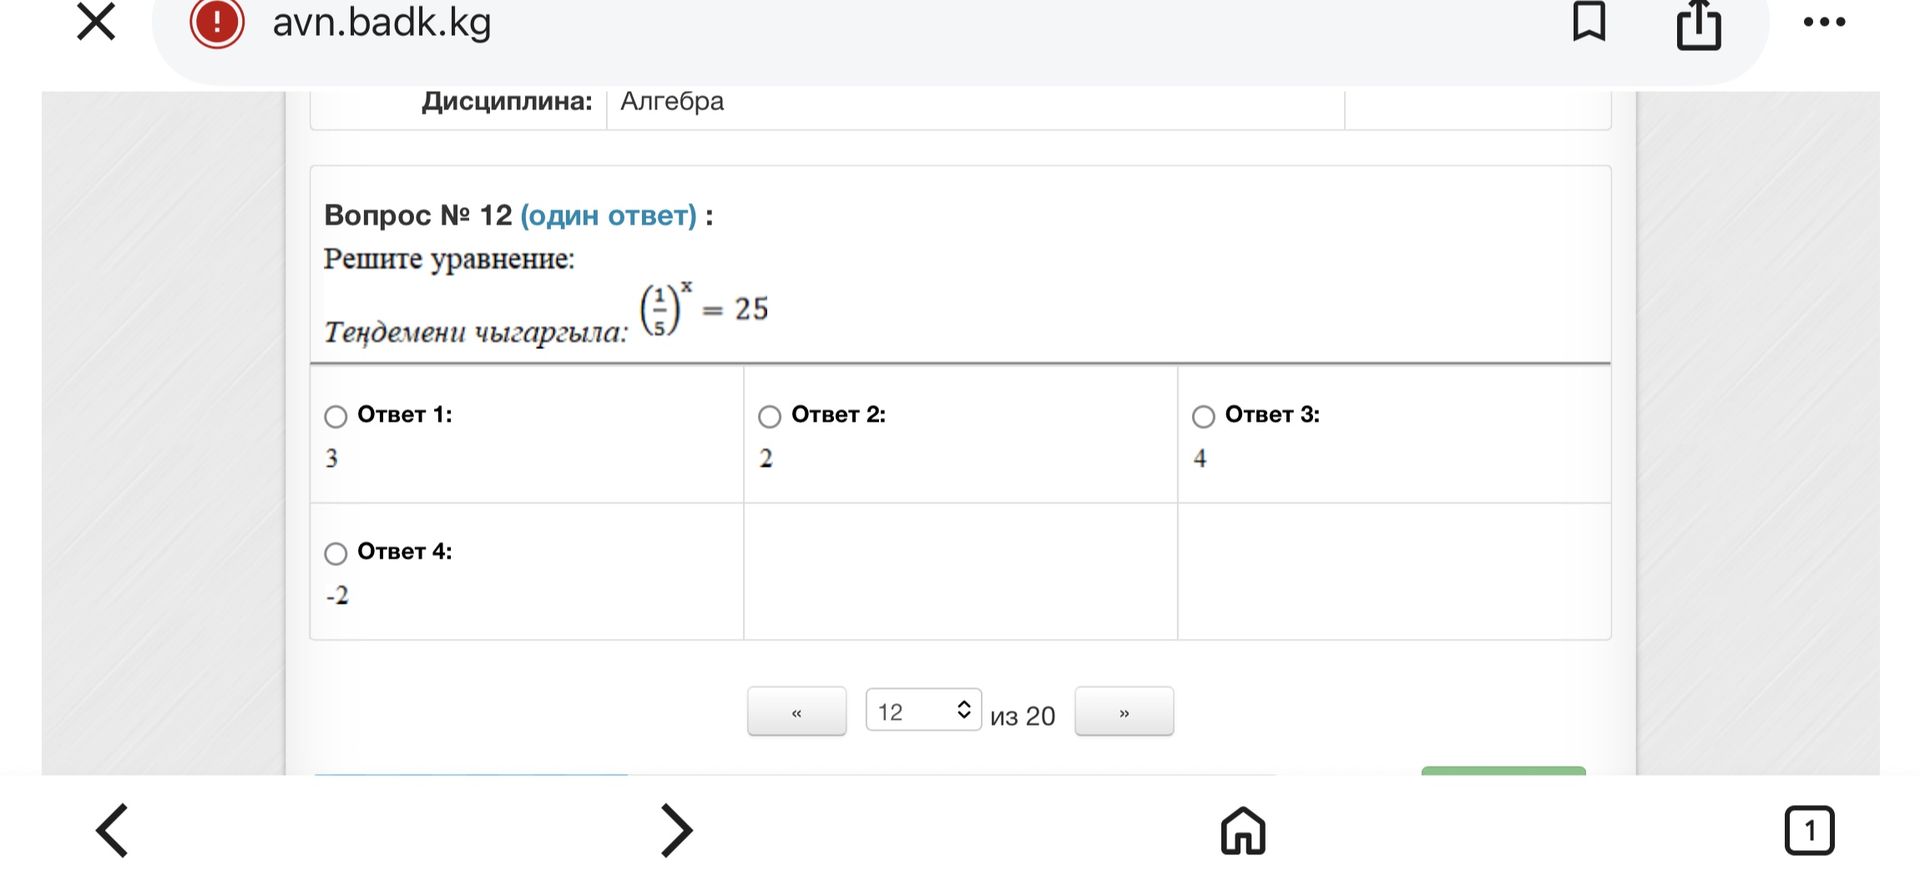Go to previous question with « button

(797, 712)
